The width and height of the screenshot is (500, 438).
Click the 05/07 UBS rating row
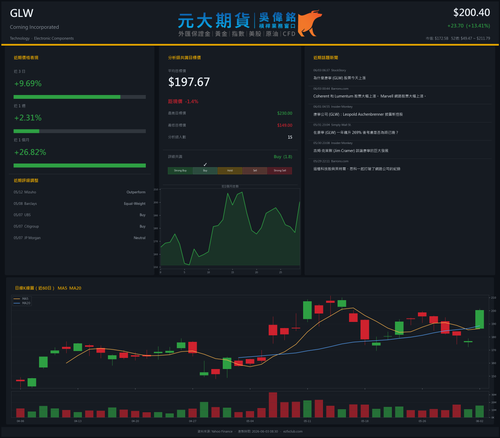(80, 215)
